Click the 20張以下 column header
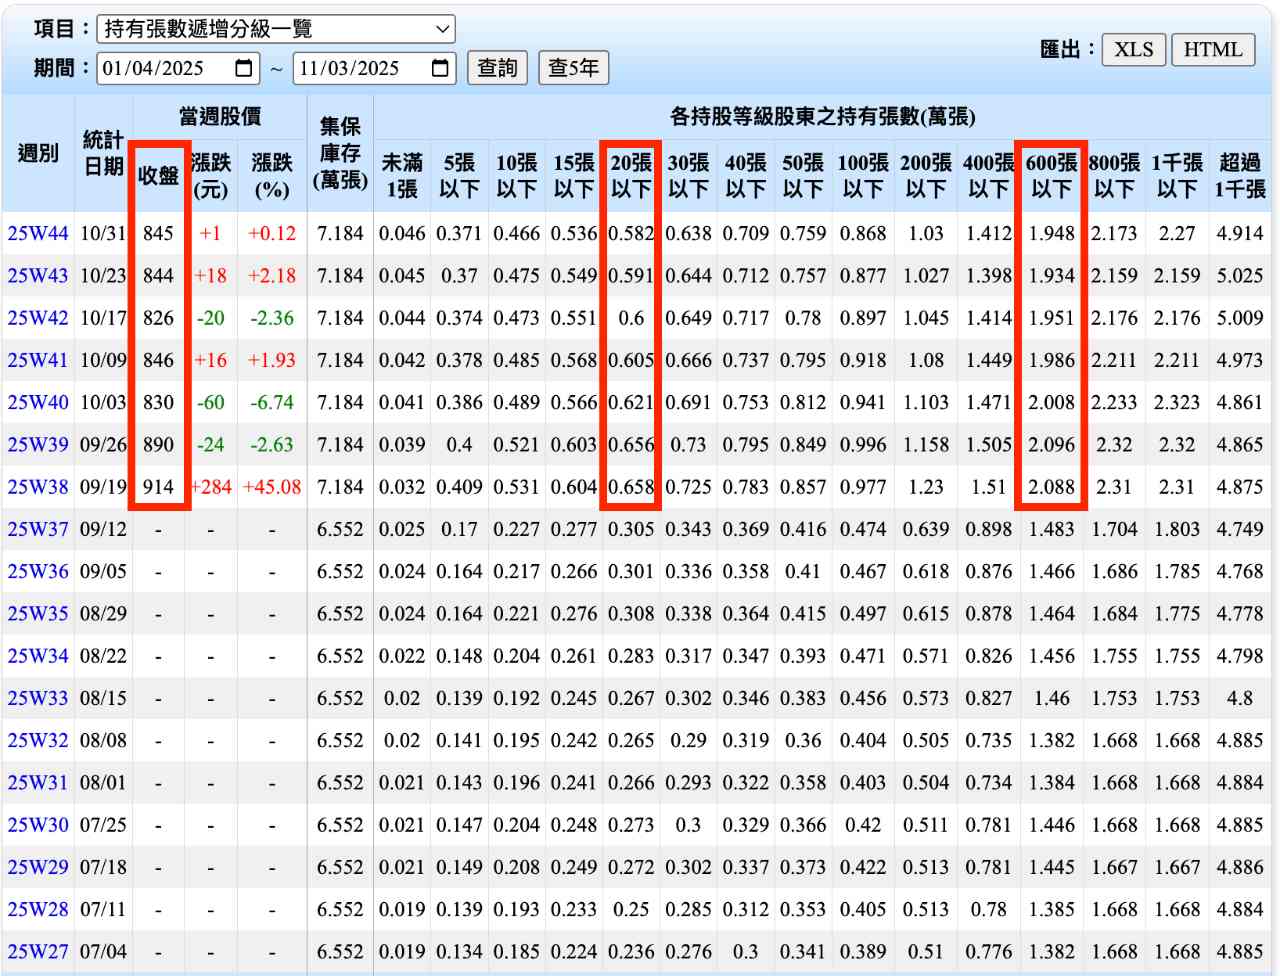1280x976 pixels. coord(631,175)
